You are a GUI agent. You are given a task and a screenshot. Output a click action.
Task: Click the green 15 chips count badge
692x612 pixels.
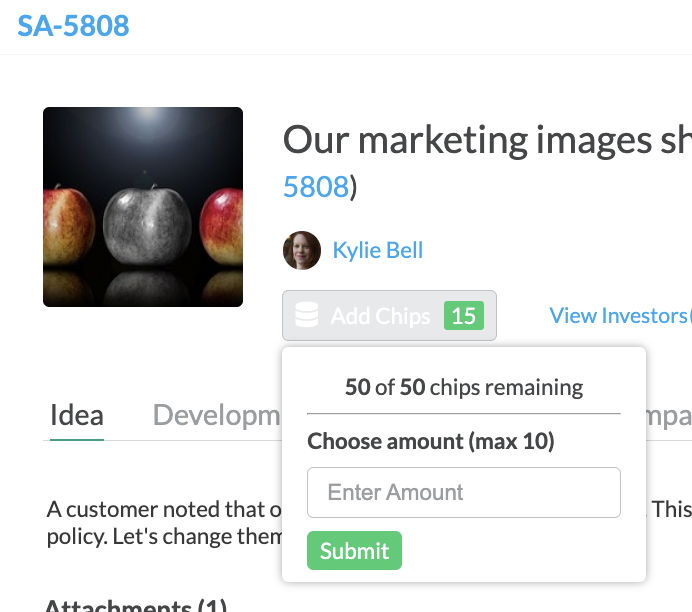tap(463, 315)
